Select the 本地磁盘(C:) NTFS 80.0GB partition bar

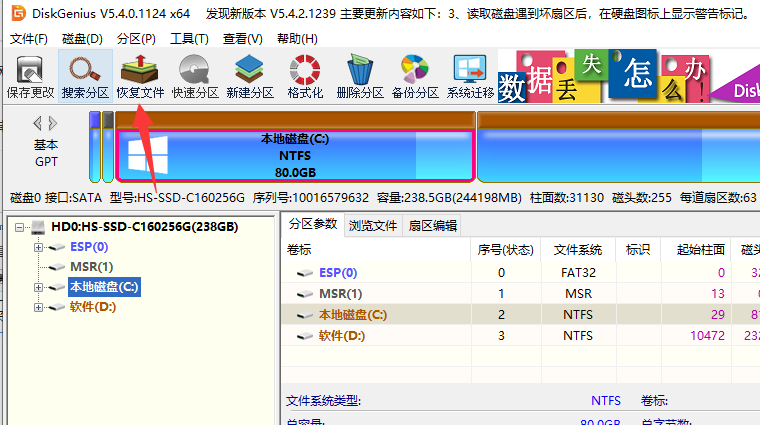[295, 156]
